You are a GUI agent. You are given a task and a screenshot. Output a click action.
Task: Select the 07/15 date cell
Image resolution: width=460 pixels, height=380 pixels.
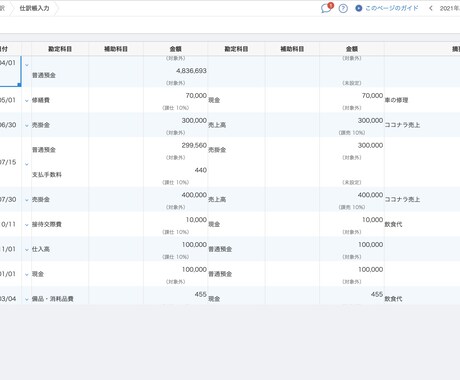(8, 162)
